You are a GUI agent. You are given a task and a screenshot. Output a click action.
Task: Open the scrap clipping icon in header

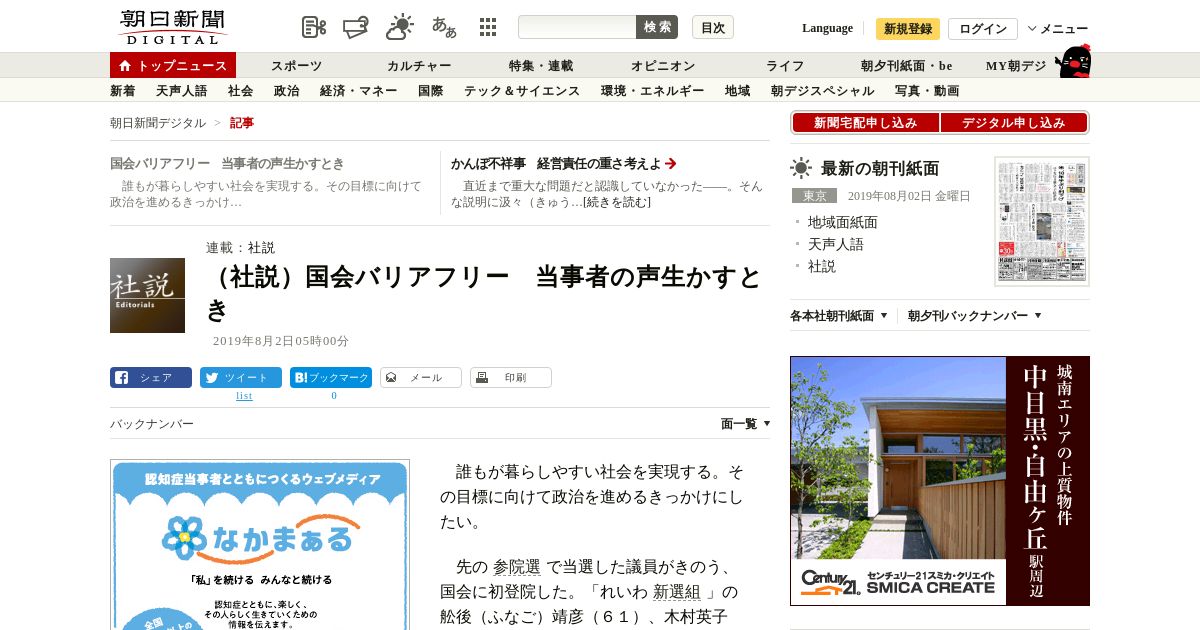[x=314, y=27]
